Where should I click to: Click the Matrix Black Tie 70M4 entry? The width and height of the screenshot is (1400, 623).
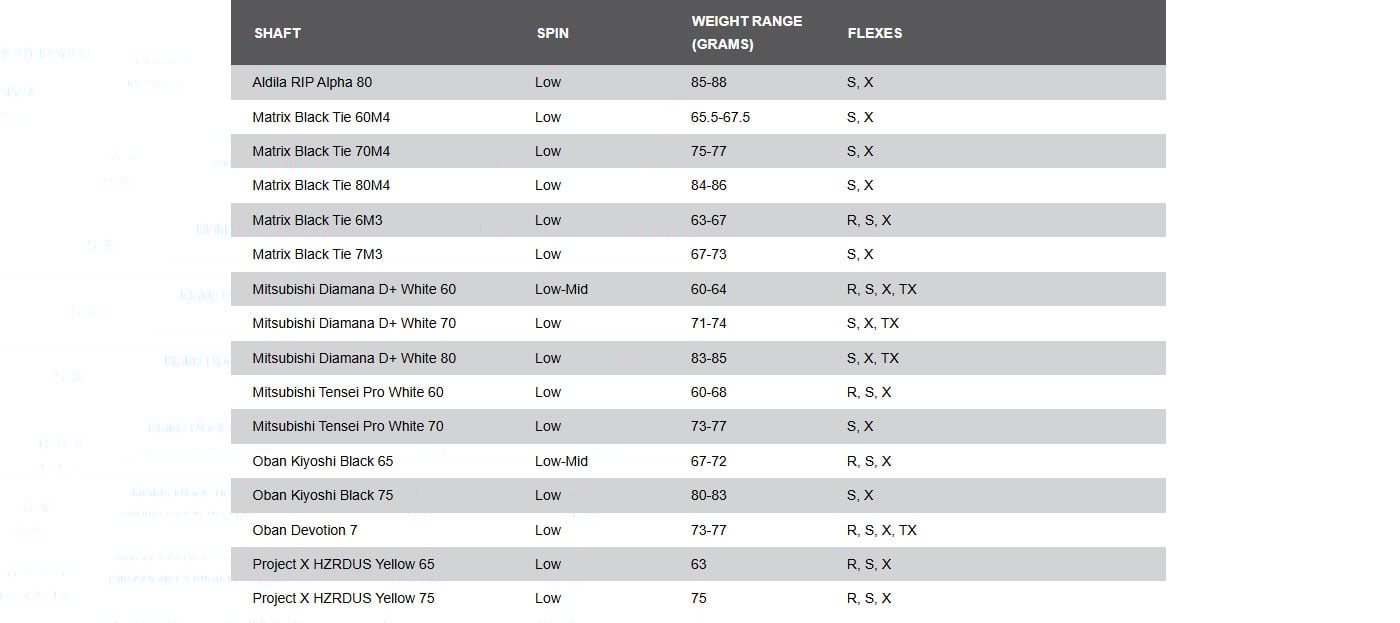[321, 151]
